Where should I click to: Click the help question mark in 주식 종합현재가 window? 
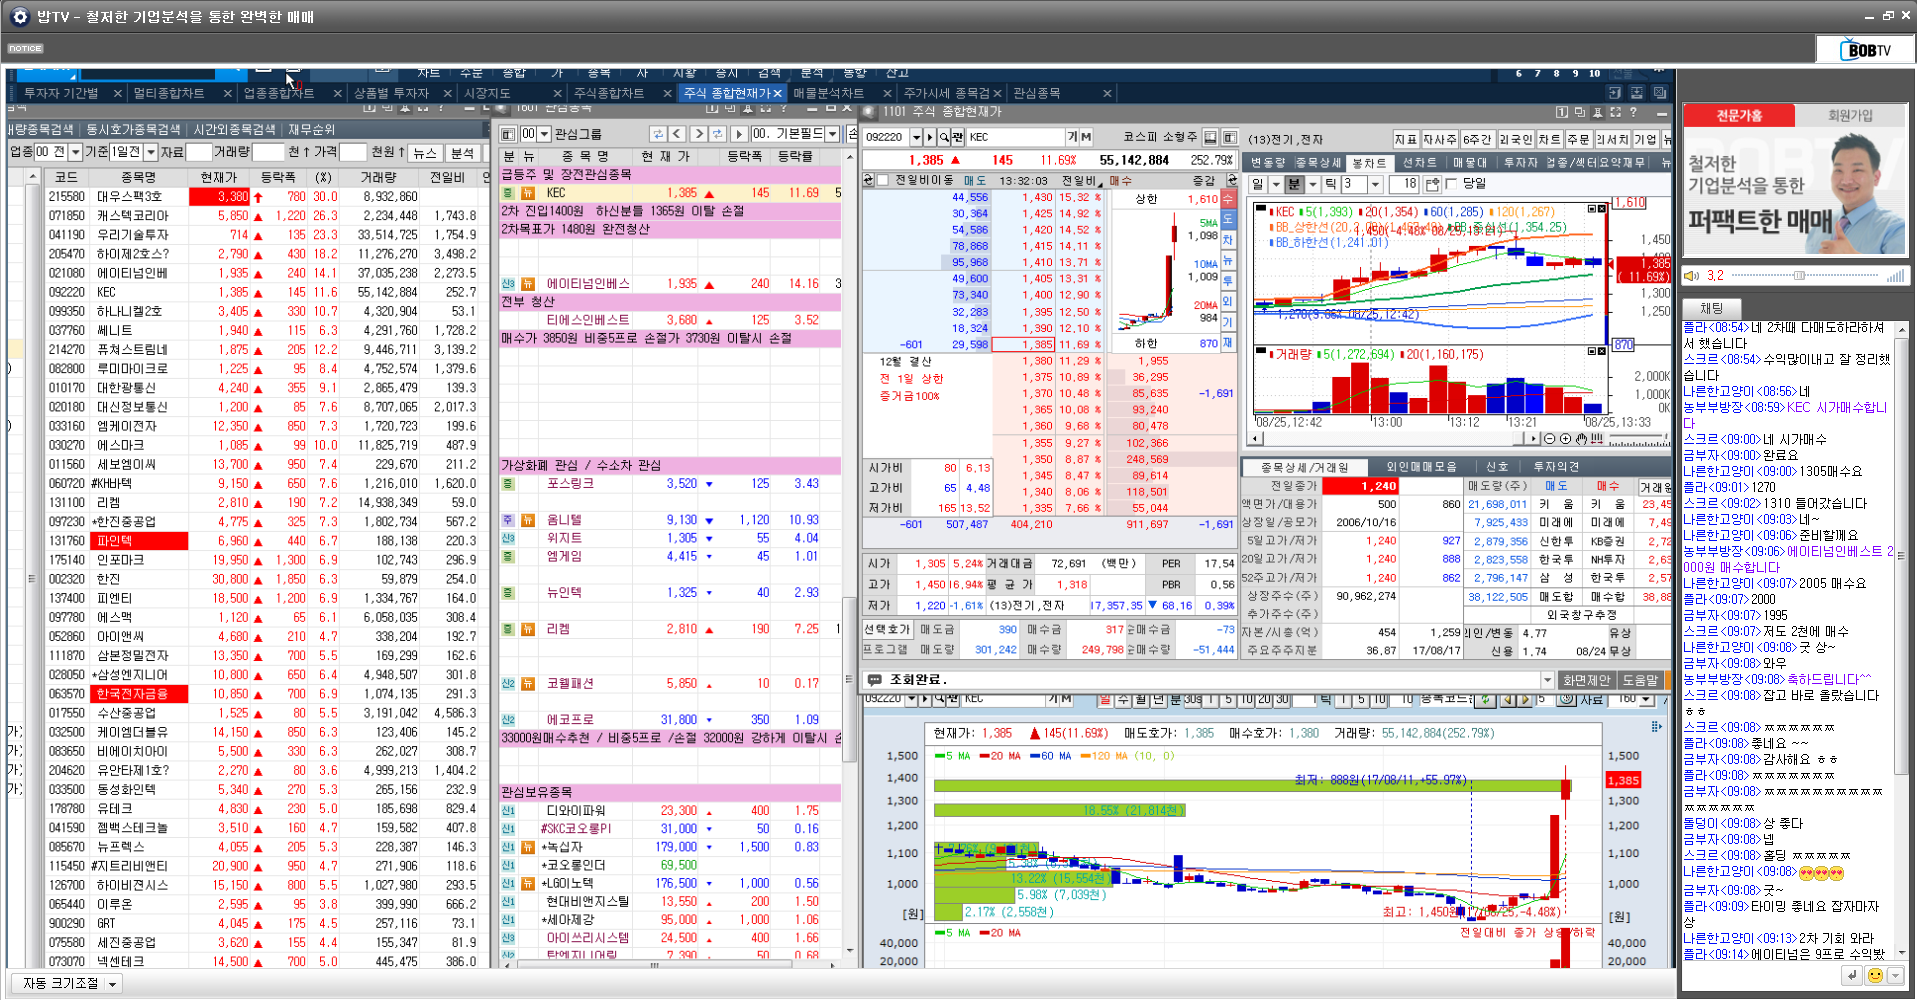(x=1634, y=112)
